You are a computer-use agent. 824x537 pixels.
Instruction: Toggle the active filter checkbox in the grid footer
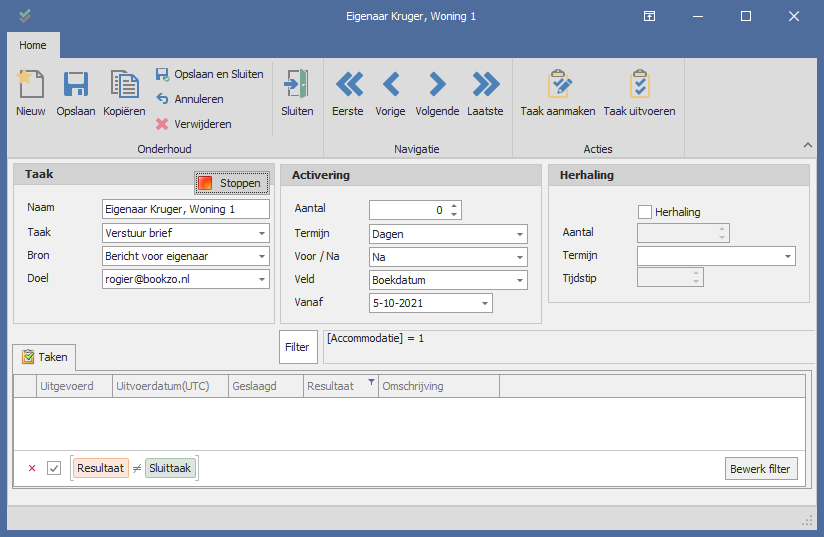[x=54, y=468]
